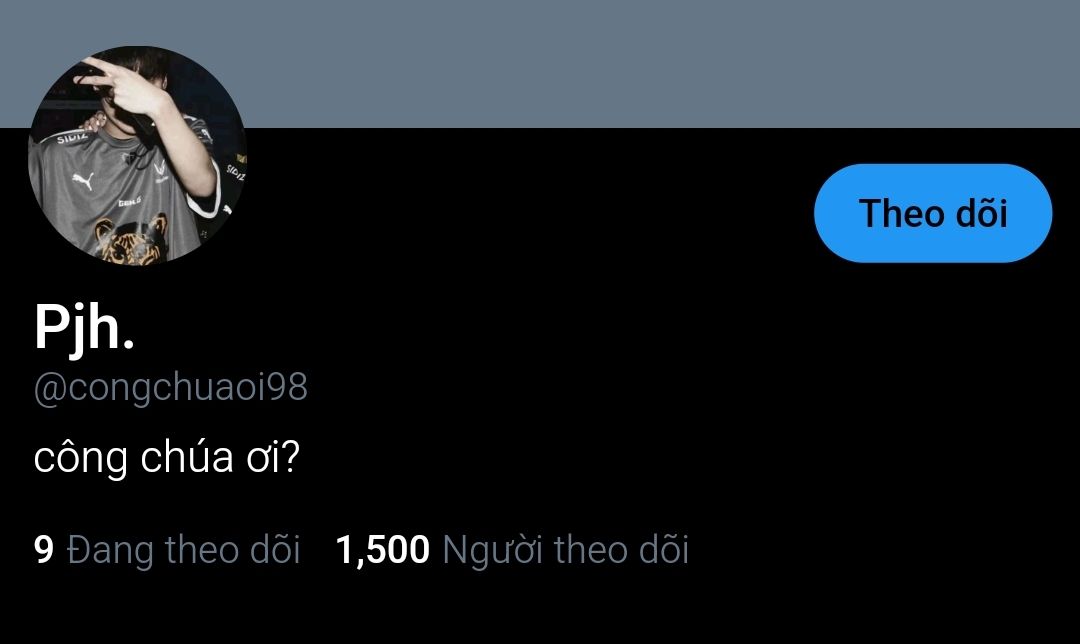Select the display name Pjh.
This screenshot has height=644, width=1080.
click(84, 329)
